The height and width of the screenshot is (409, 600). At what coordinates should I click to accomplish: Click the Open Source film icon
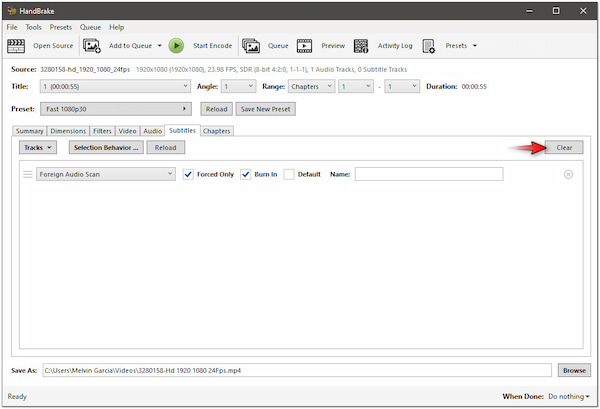(x=16, y=45)
